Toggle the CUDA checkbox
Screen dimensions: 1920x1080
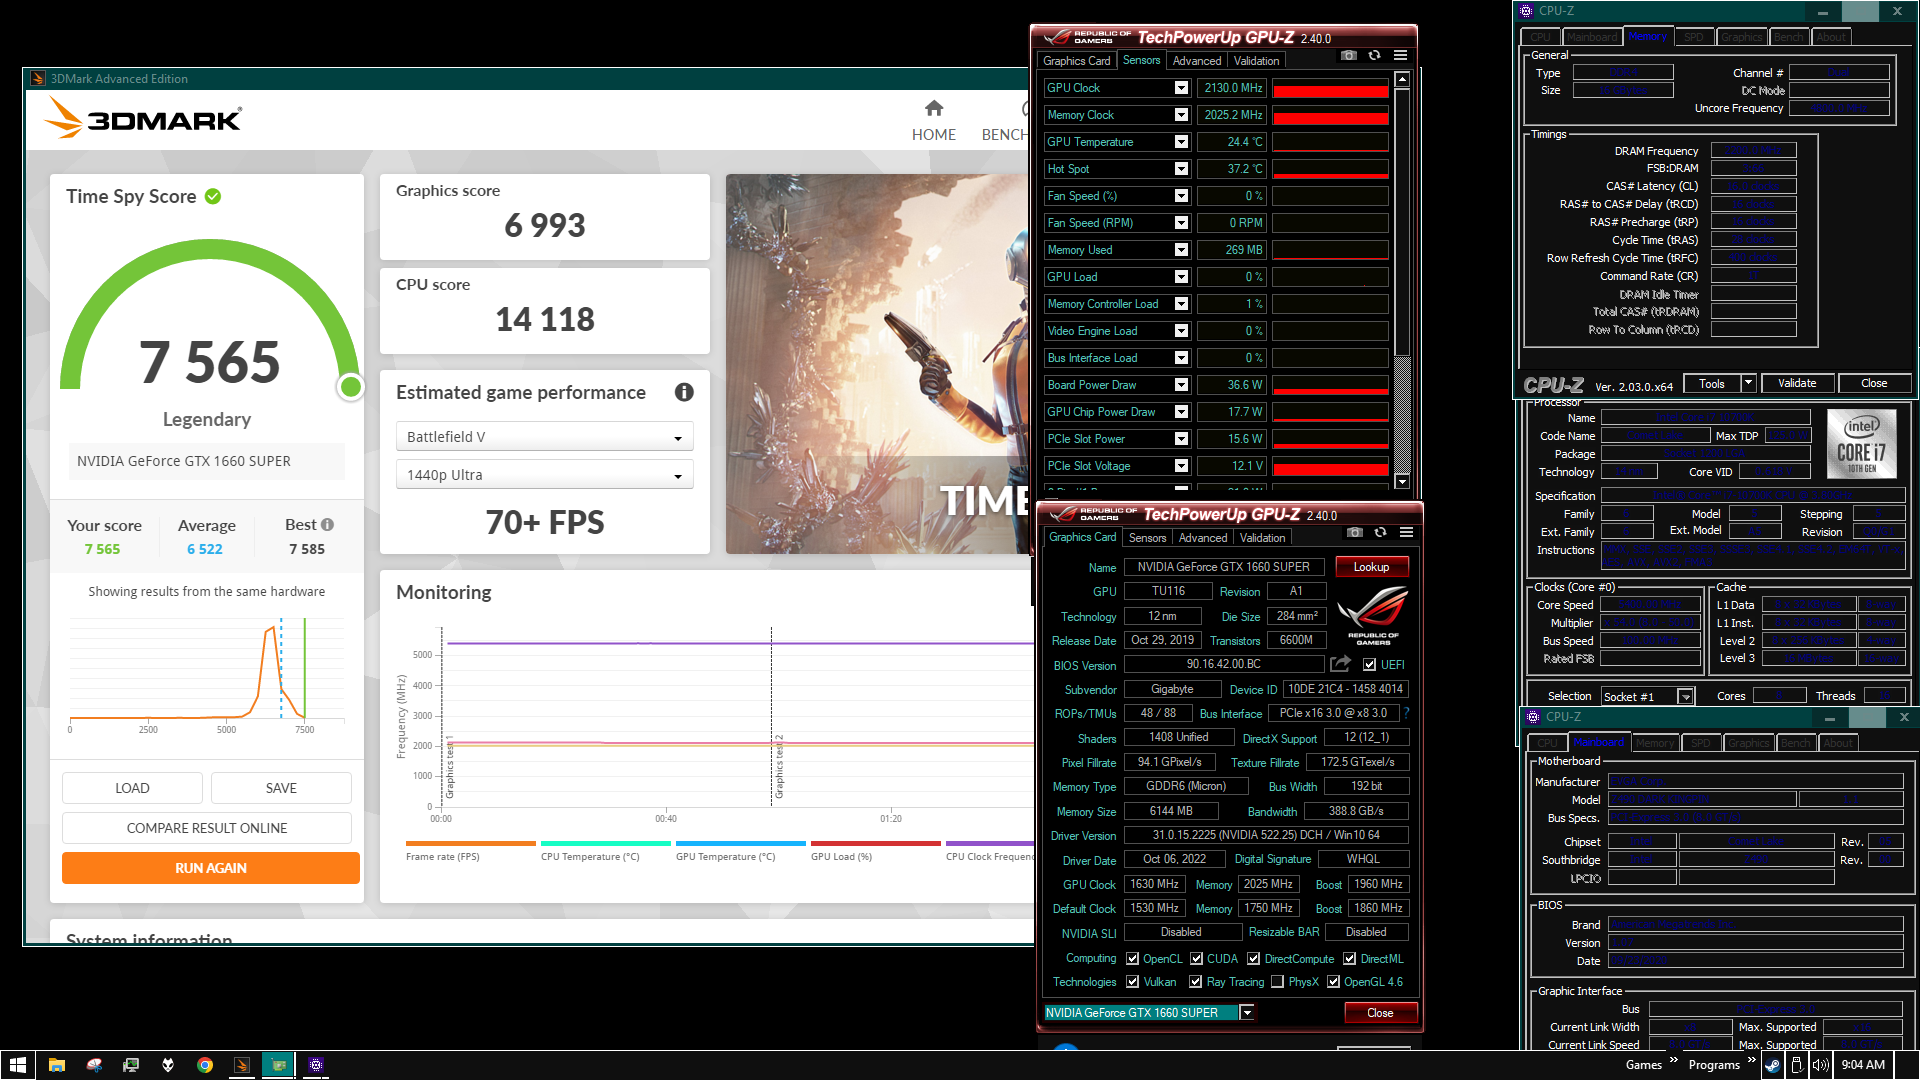1196,959
